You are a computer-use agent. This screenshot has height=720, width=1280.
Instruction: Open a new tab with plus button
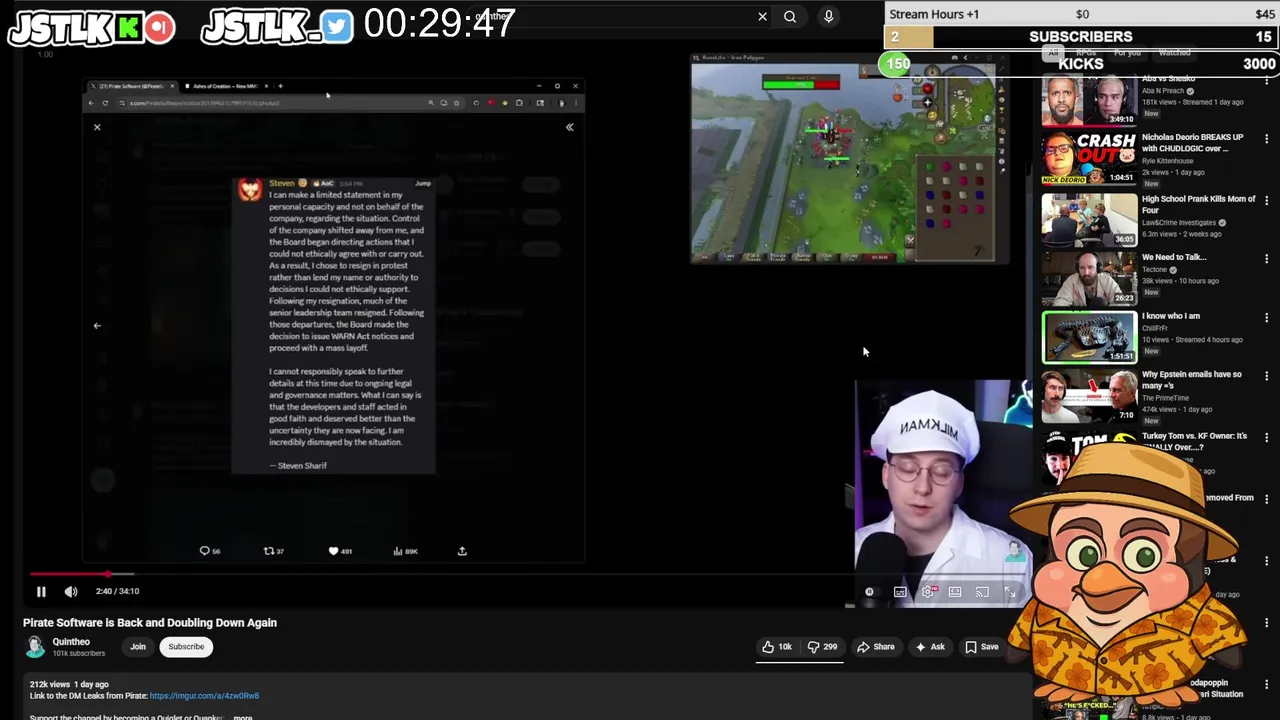coord(280,86)
